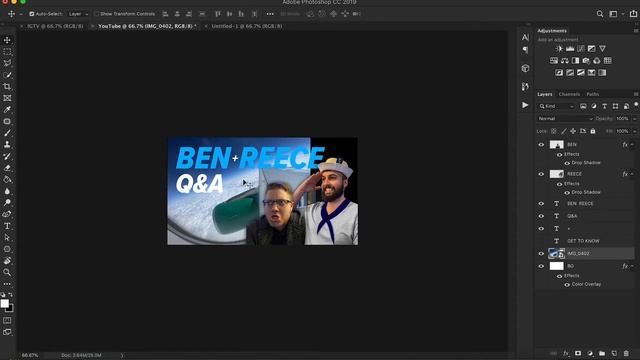
Task: Add layer mask button at panel bottom
Action: pos(578,353)
